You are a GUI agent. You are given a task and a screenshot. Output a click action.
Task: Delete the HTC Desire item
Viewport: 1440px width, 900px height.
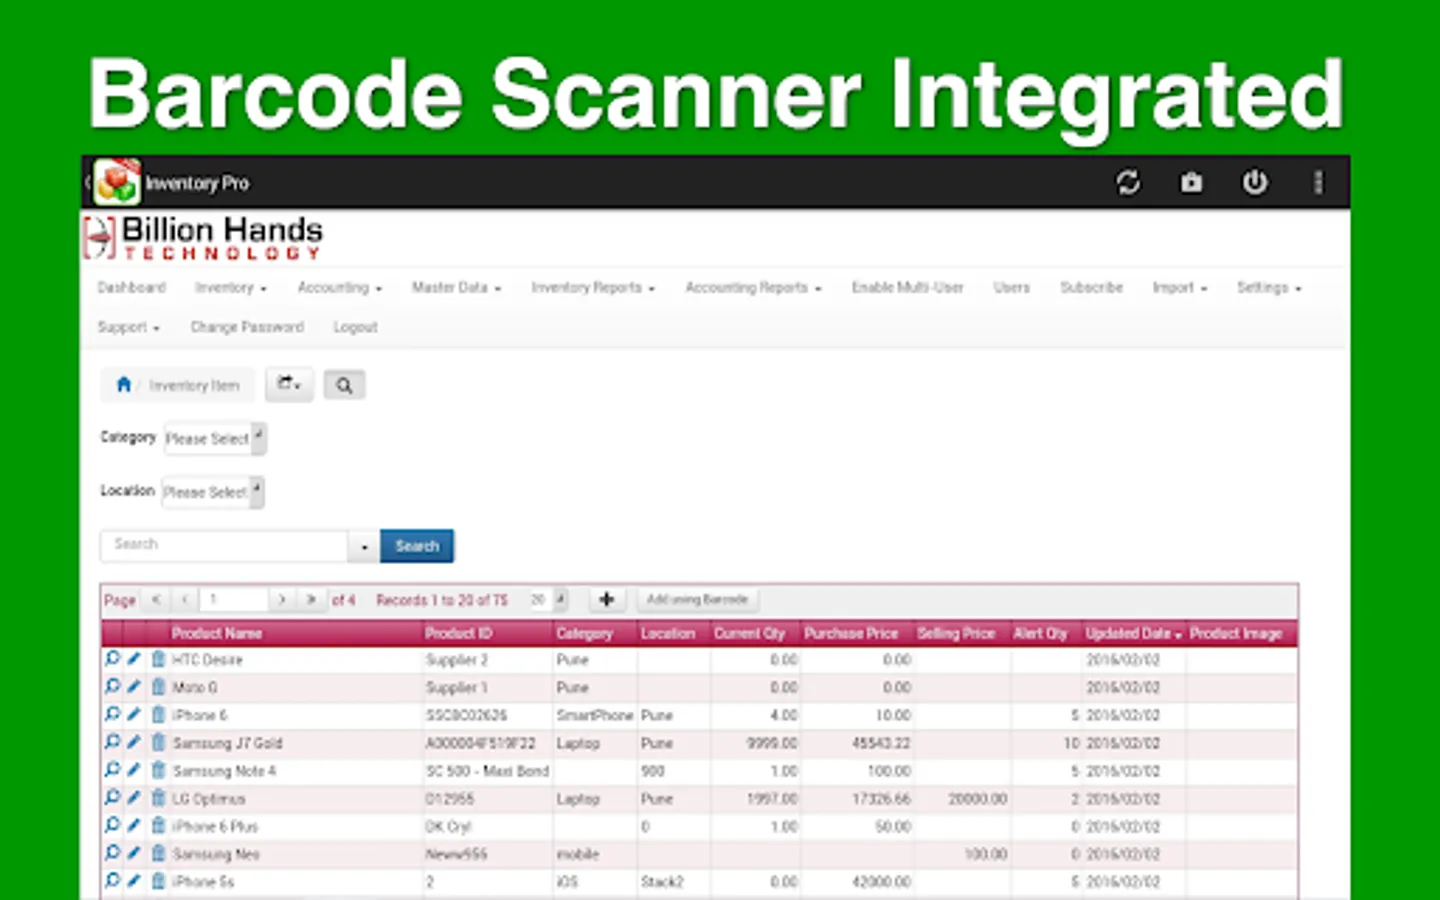point(158,659)
